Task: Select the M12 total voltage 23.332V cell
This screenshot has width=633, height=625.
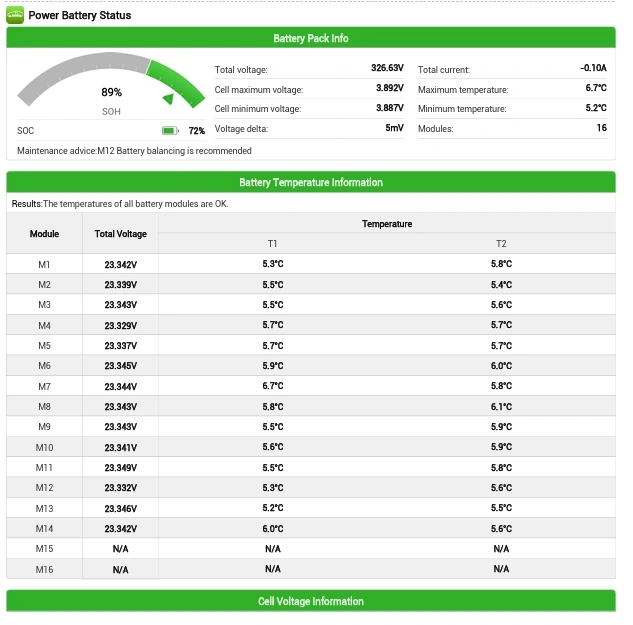Action: [x=120, y=488]
